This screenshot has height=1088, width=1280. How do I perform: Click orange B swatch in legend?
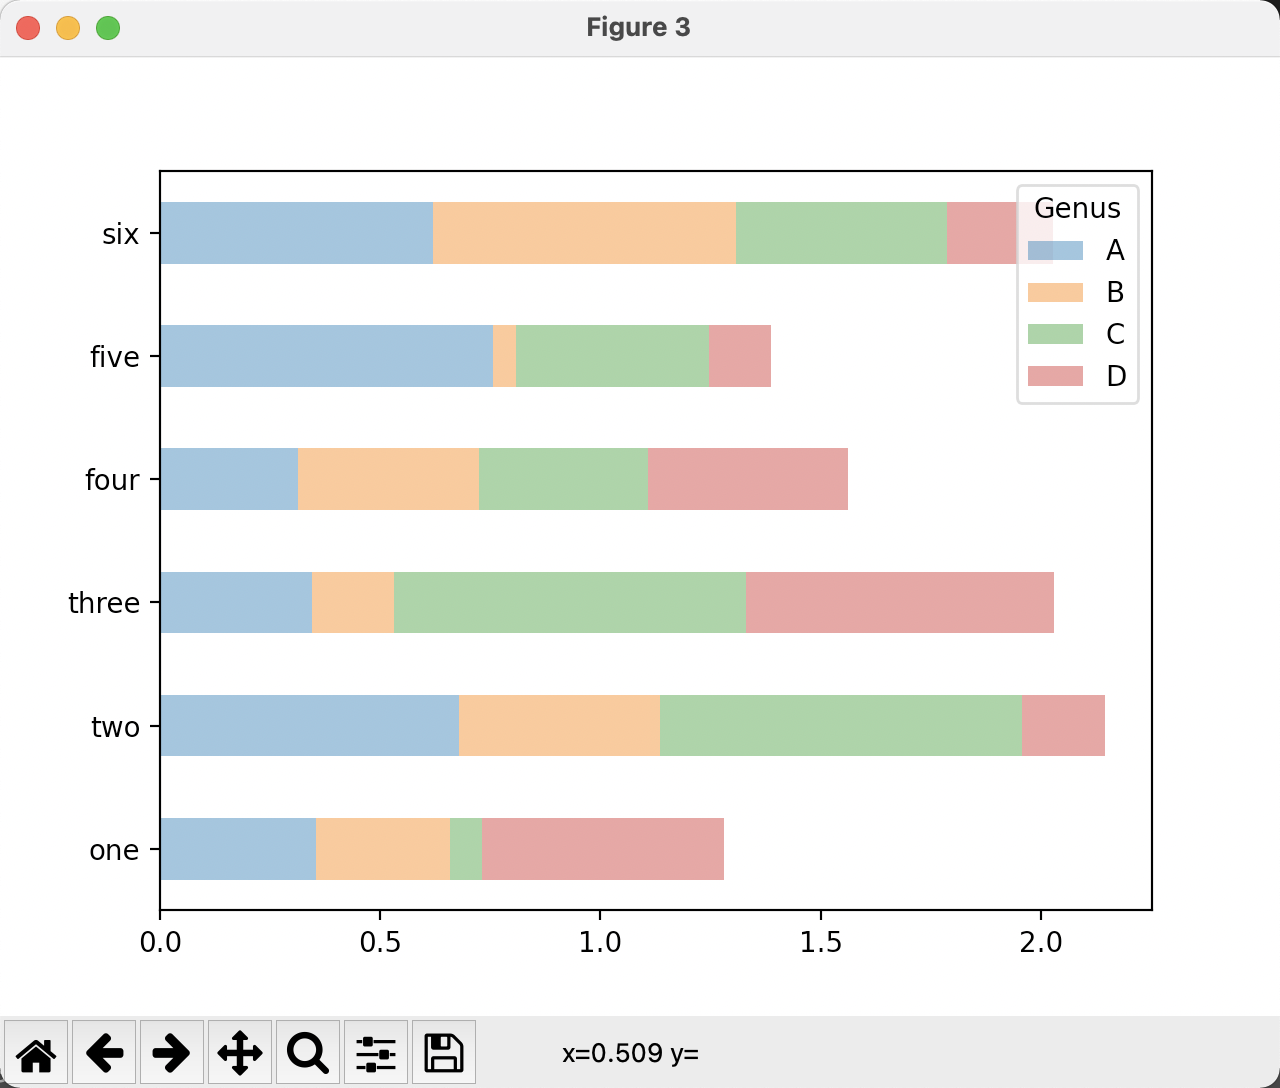1055,293
